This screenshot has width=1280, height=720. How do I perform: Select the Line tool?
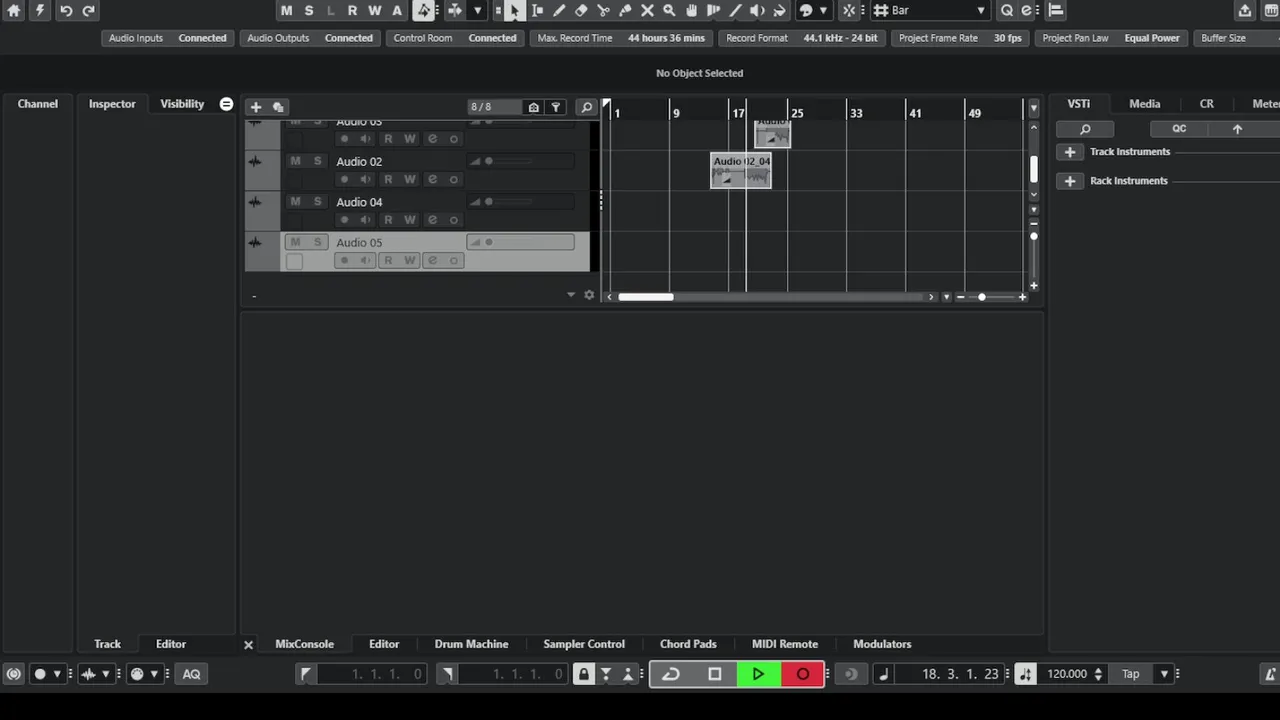(x=735, y=10)
